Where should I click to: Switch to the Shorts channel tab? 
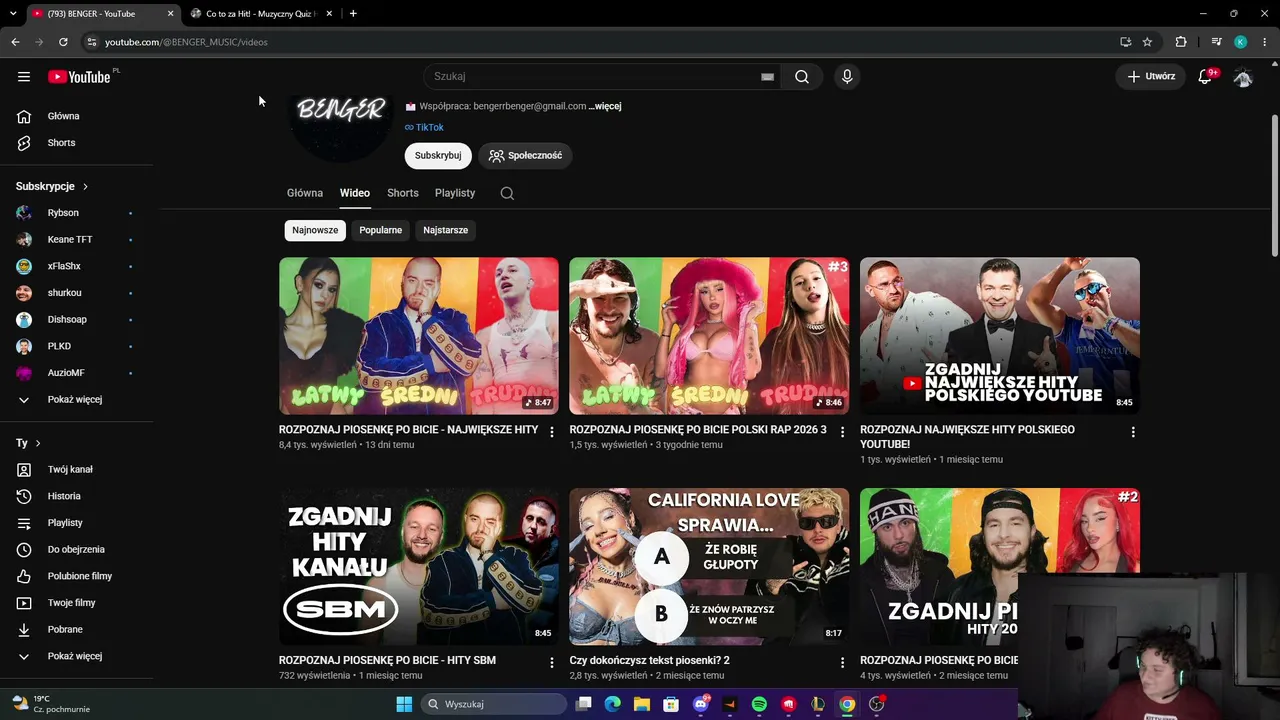[403, 193]
